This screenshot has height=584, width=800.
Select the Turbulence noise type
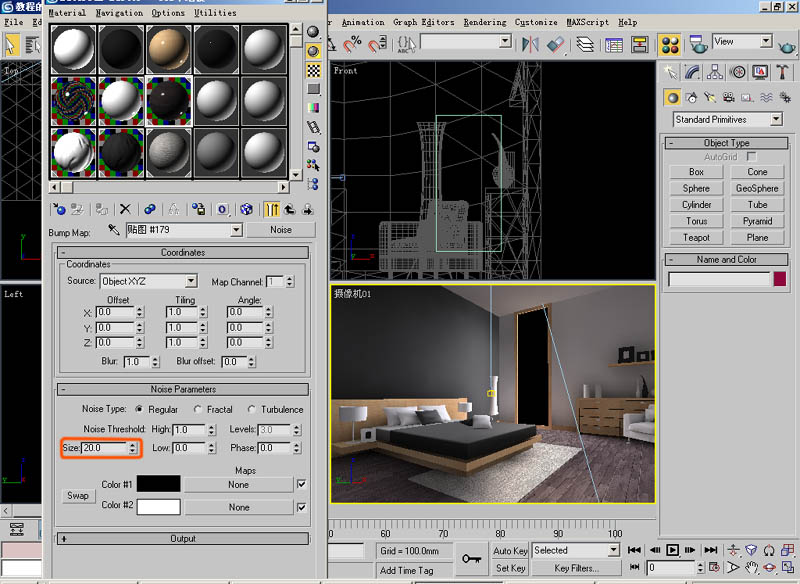(x=252, y=409)
